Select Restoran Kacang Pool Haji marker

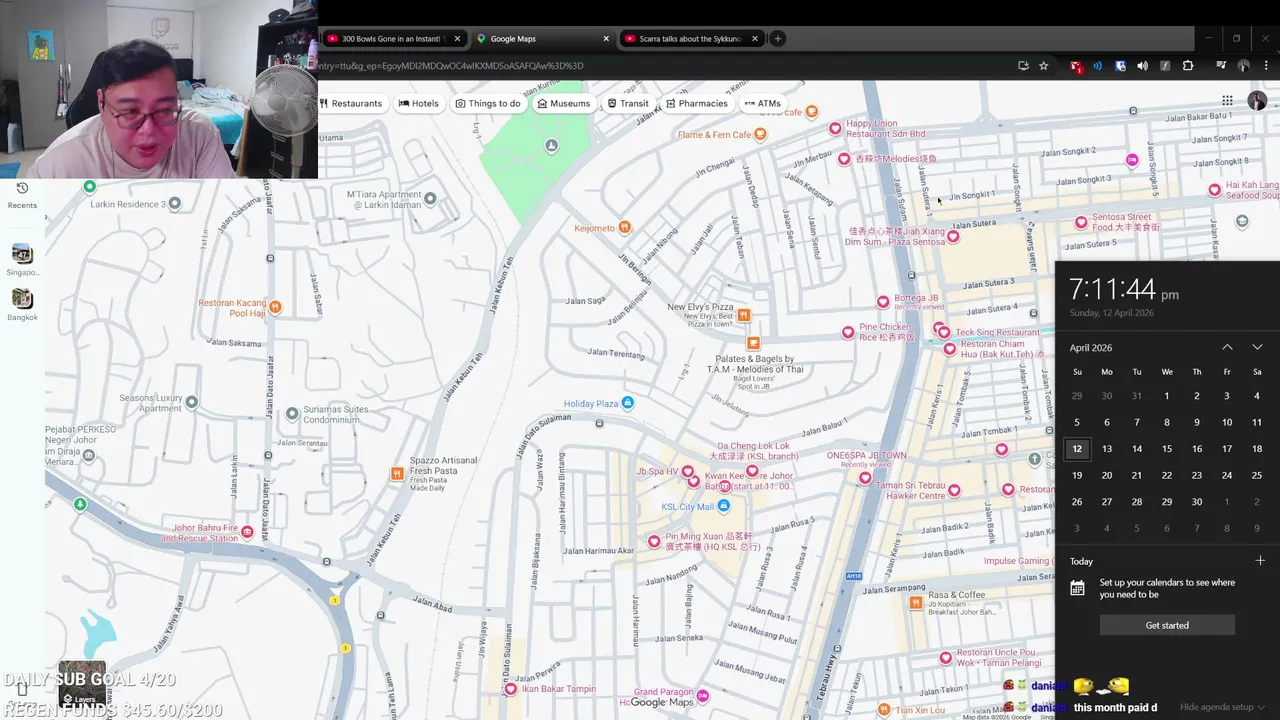click(x=275, y=307)
